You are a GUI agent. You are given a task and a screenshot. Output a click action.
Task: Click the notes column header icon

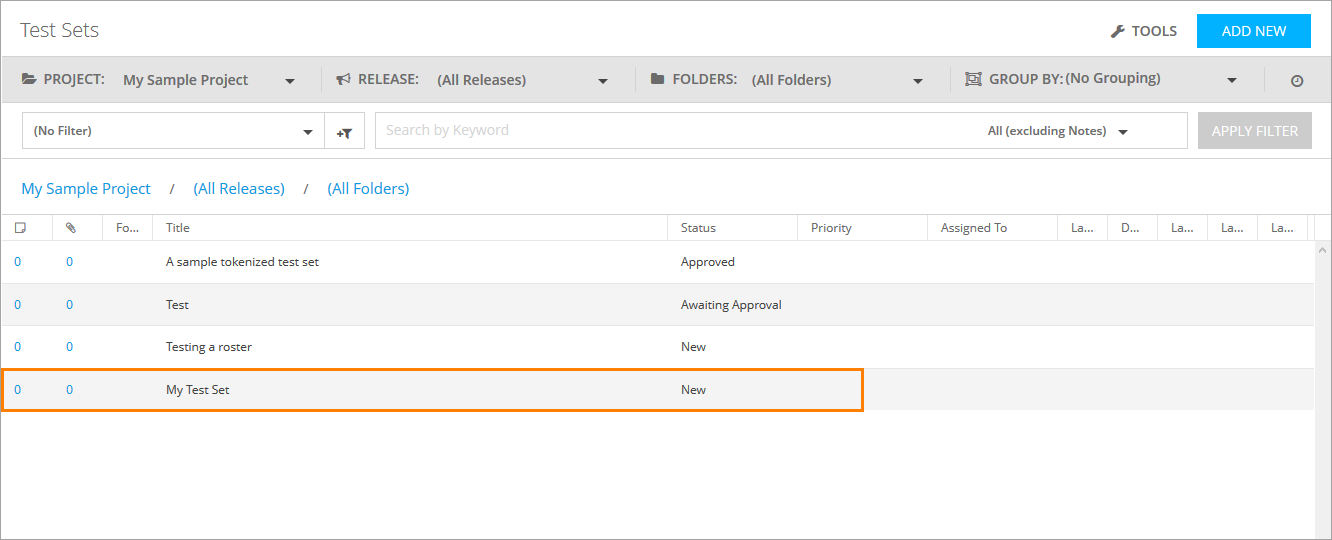pos(20,228)
